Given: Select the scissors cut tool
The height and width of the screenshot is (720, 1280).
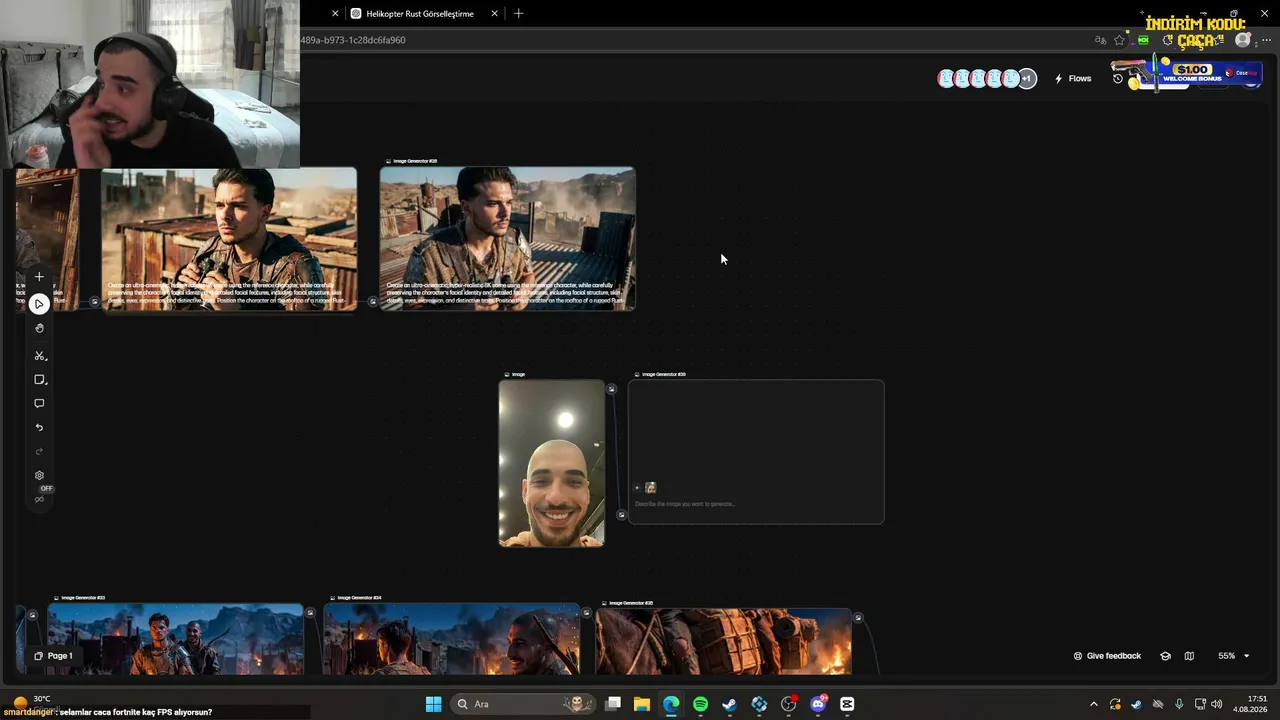Looking at the screenshot, I should coord(39,356).
